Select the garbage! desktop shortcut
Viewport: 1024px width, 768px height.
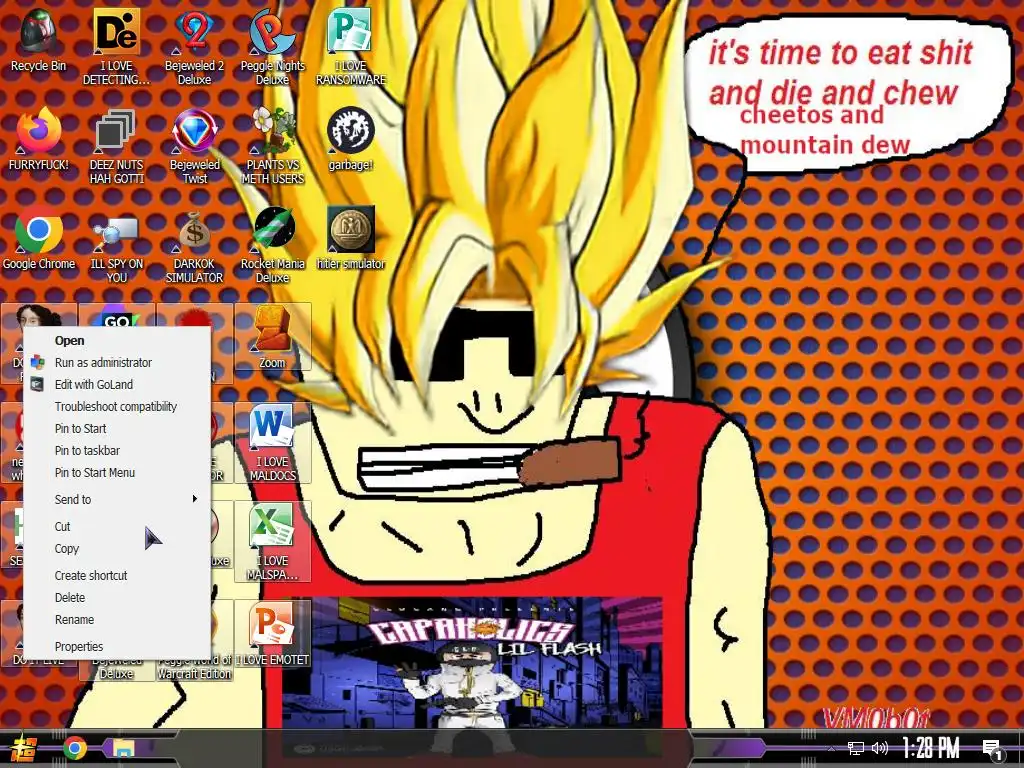pyautogui.click(x=351, y=139)
